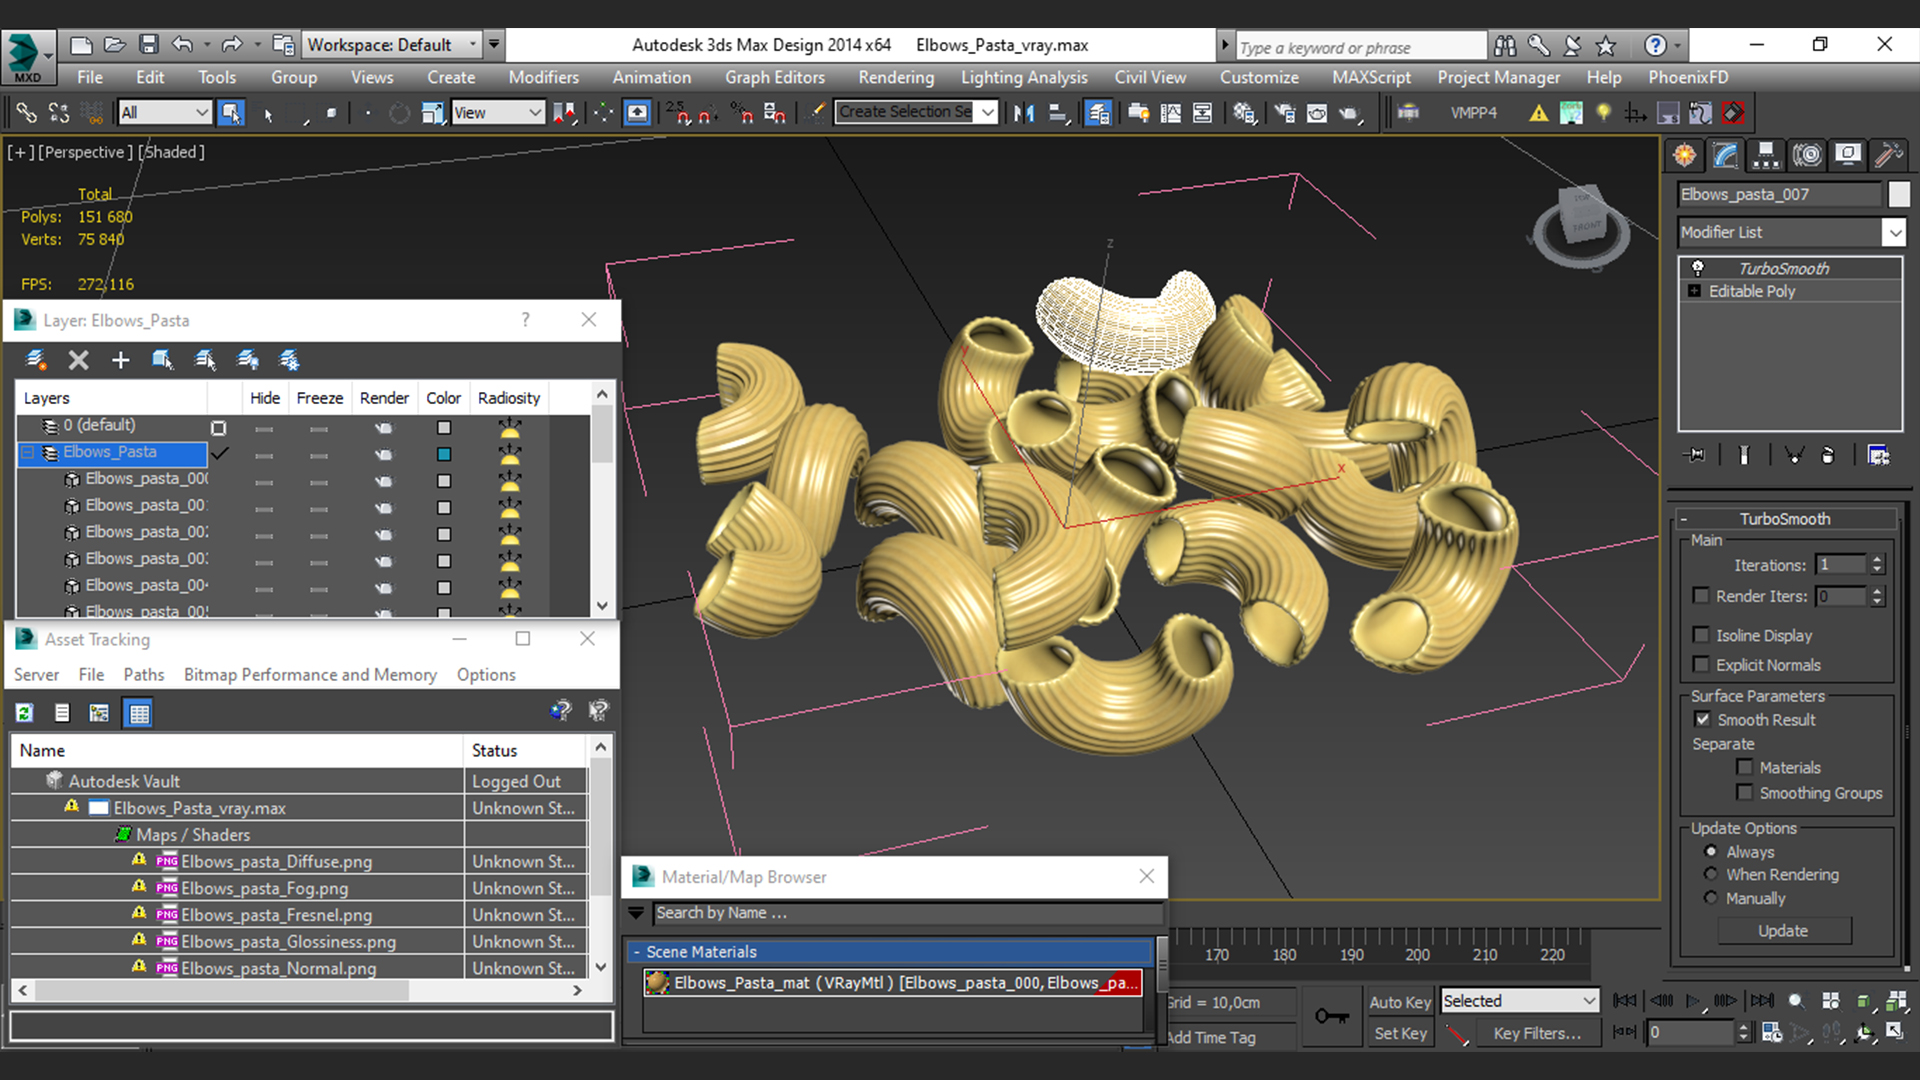
Task: Open the Modifiers menu
Action: click(543, 77)
